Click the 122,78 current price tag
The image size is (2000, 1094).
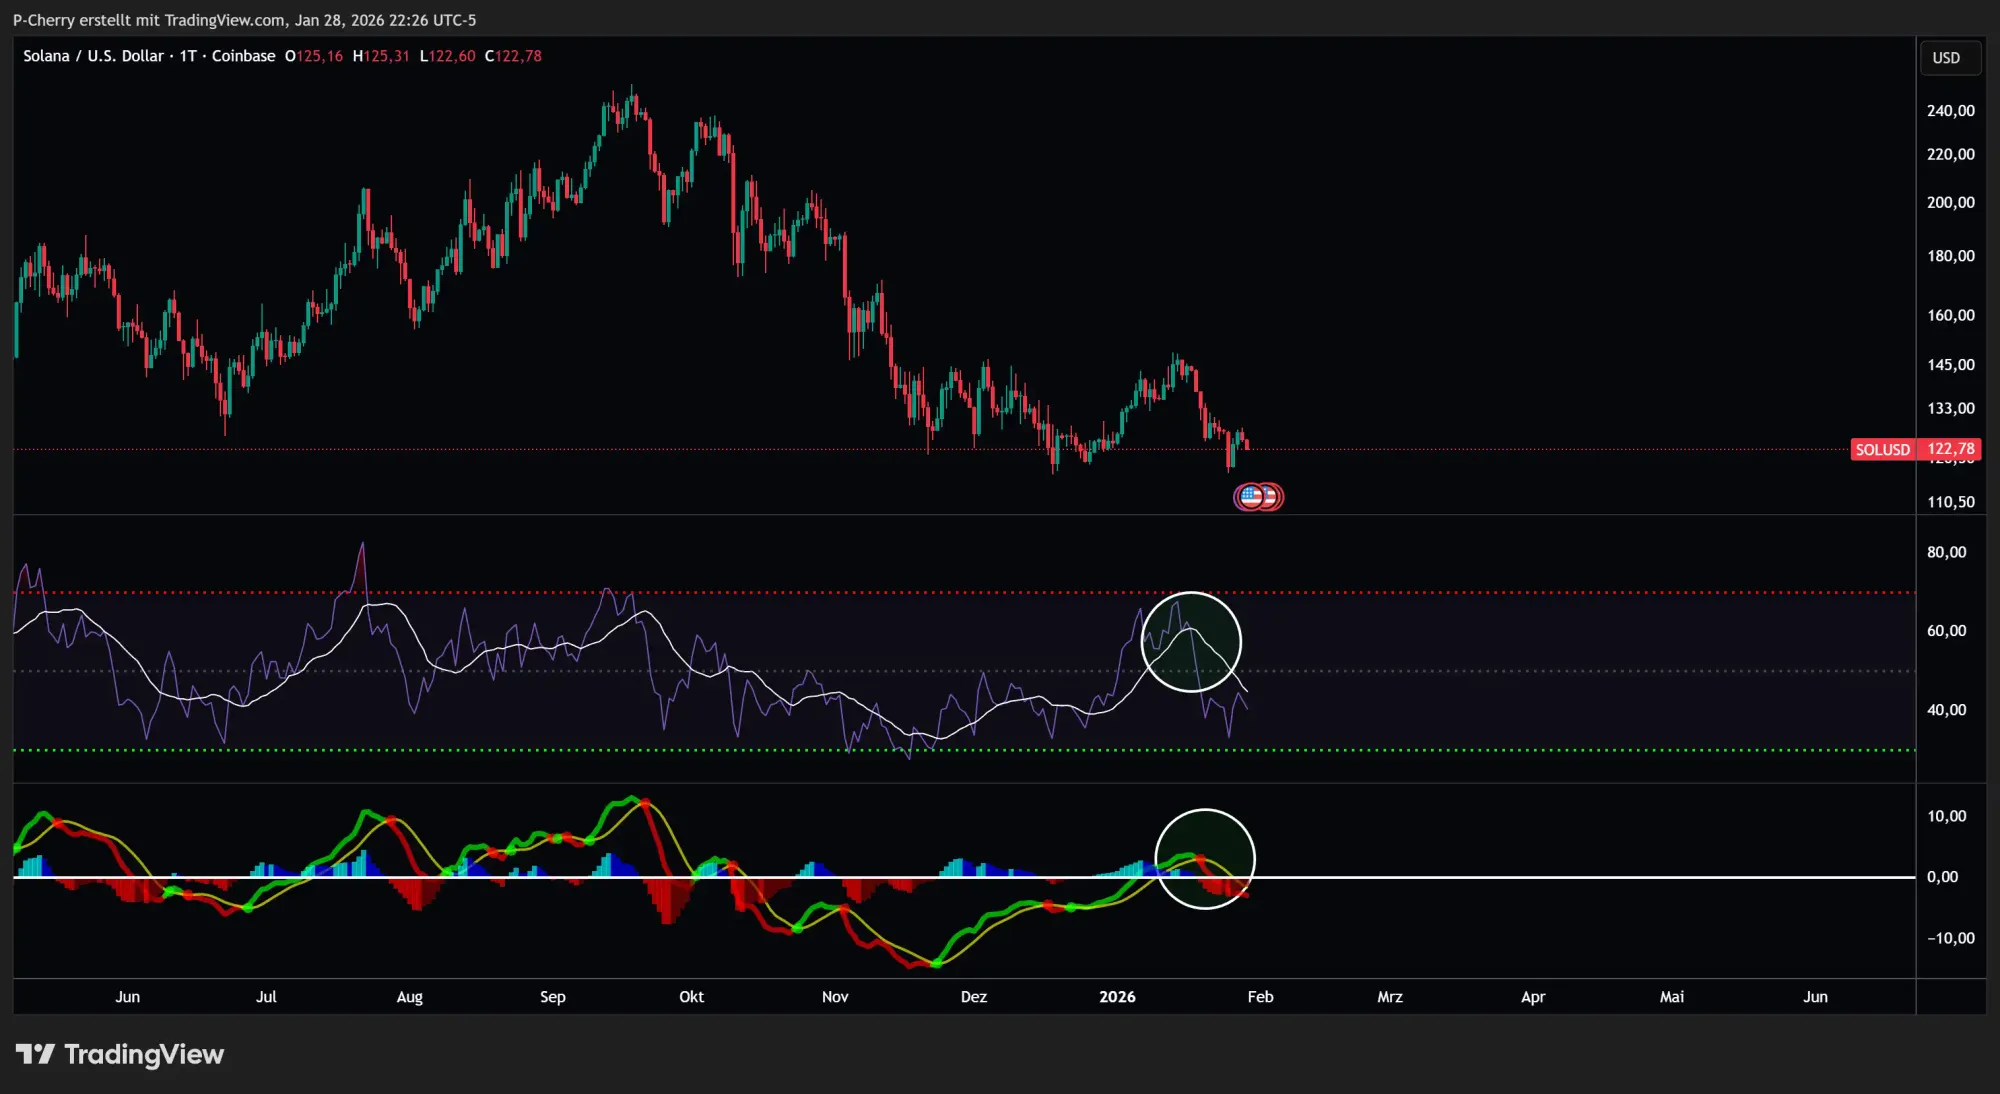[1950, 448]
